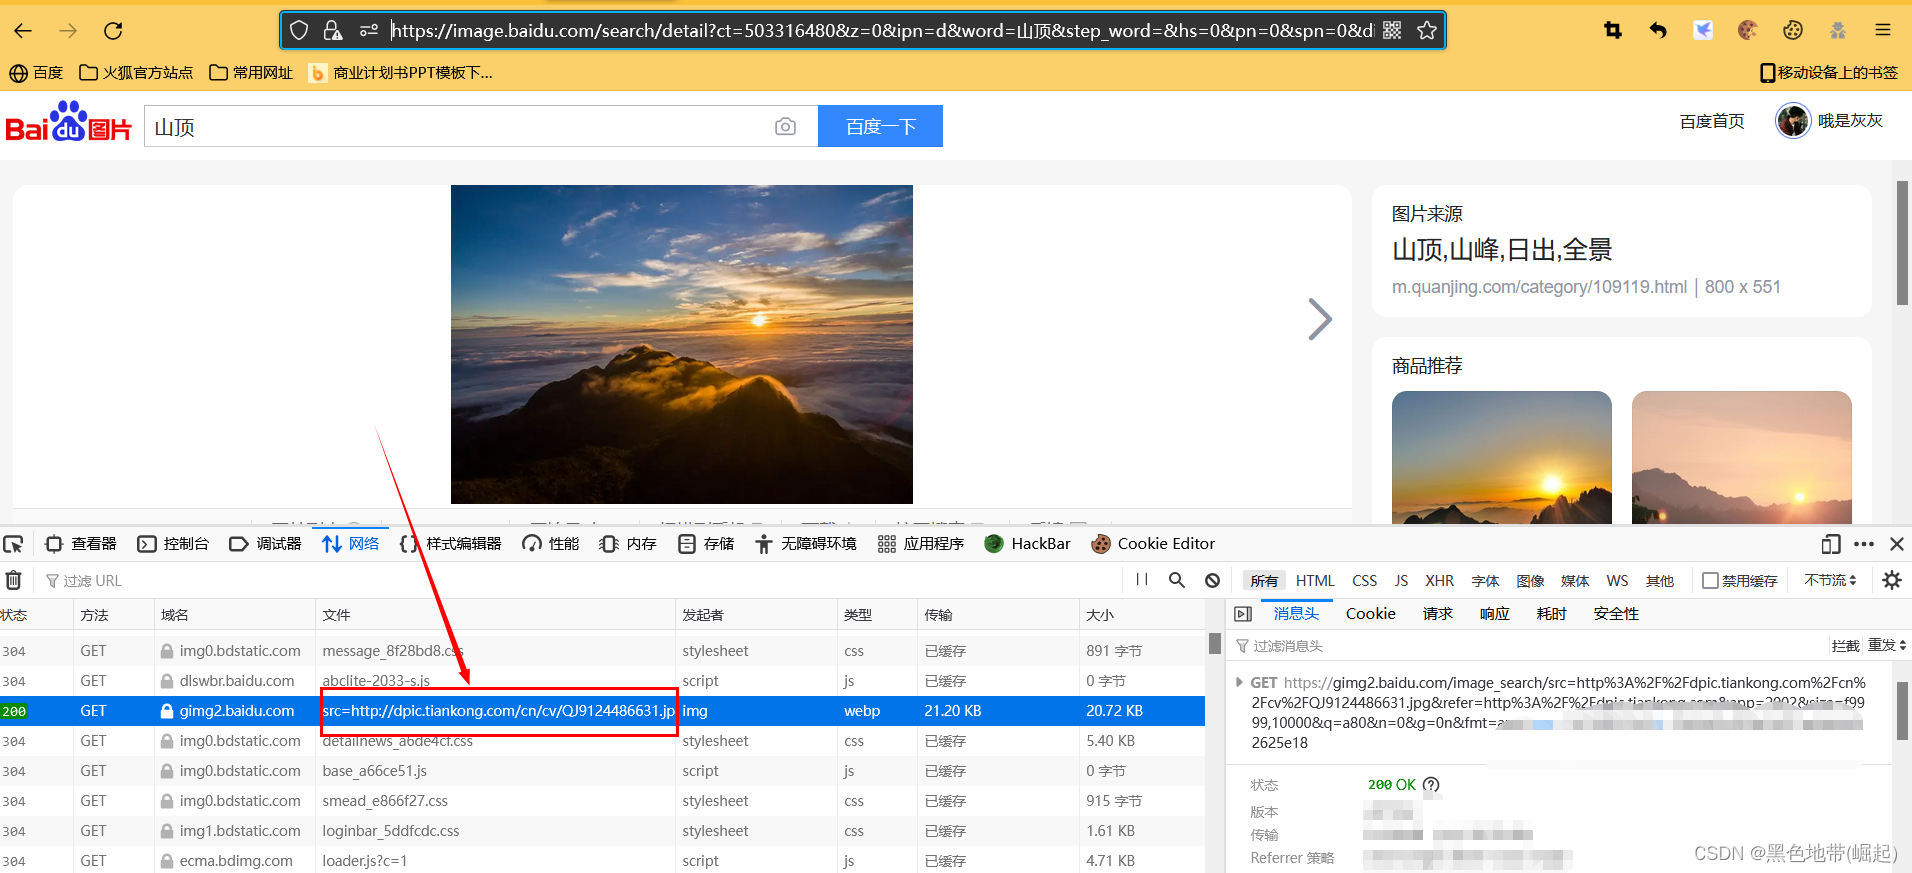Open the resend (重发) dropdown
Image resolution: width=1912 pixels, height=873 pixels.
[x=1887, y=645]
